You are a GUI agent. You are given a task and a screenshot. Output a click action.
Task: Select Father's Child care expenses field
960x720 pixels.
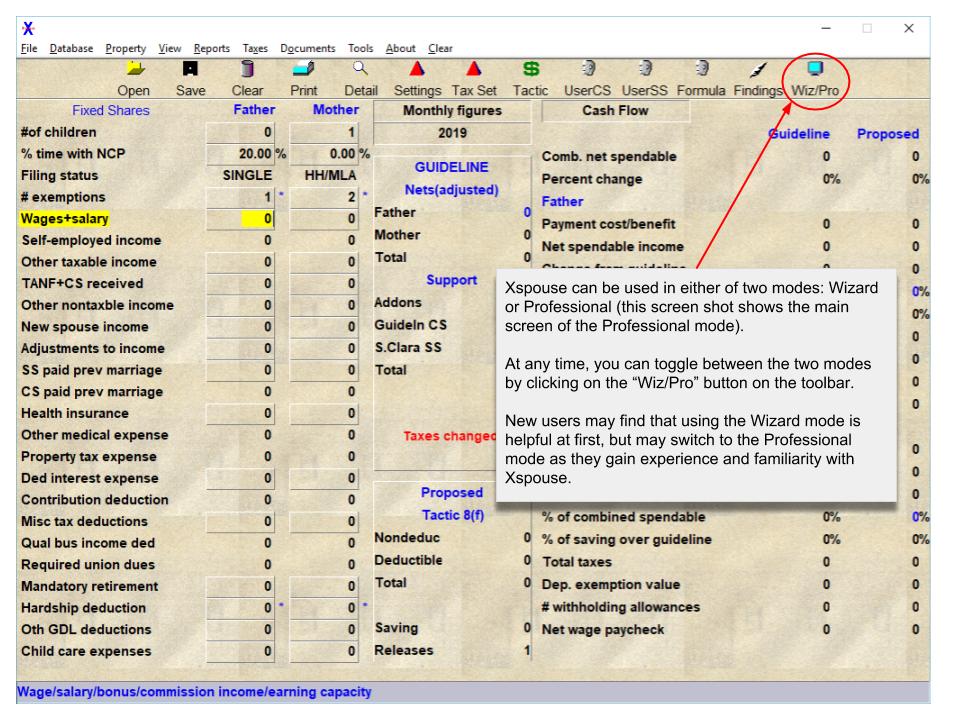(x=240, y=651)
